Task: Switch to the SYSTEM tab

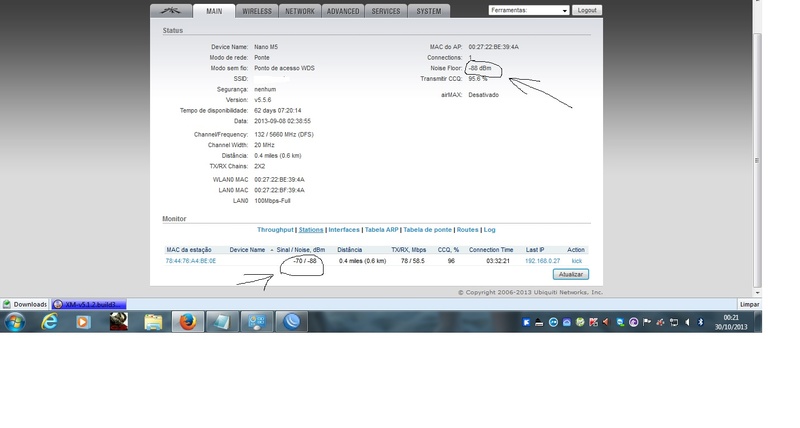Action: point(429,11)
